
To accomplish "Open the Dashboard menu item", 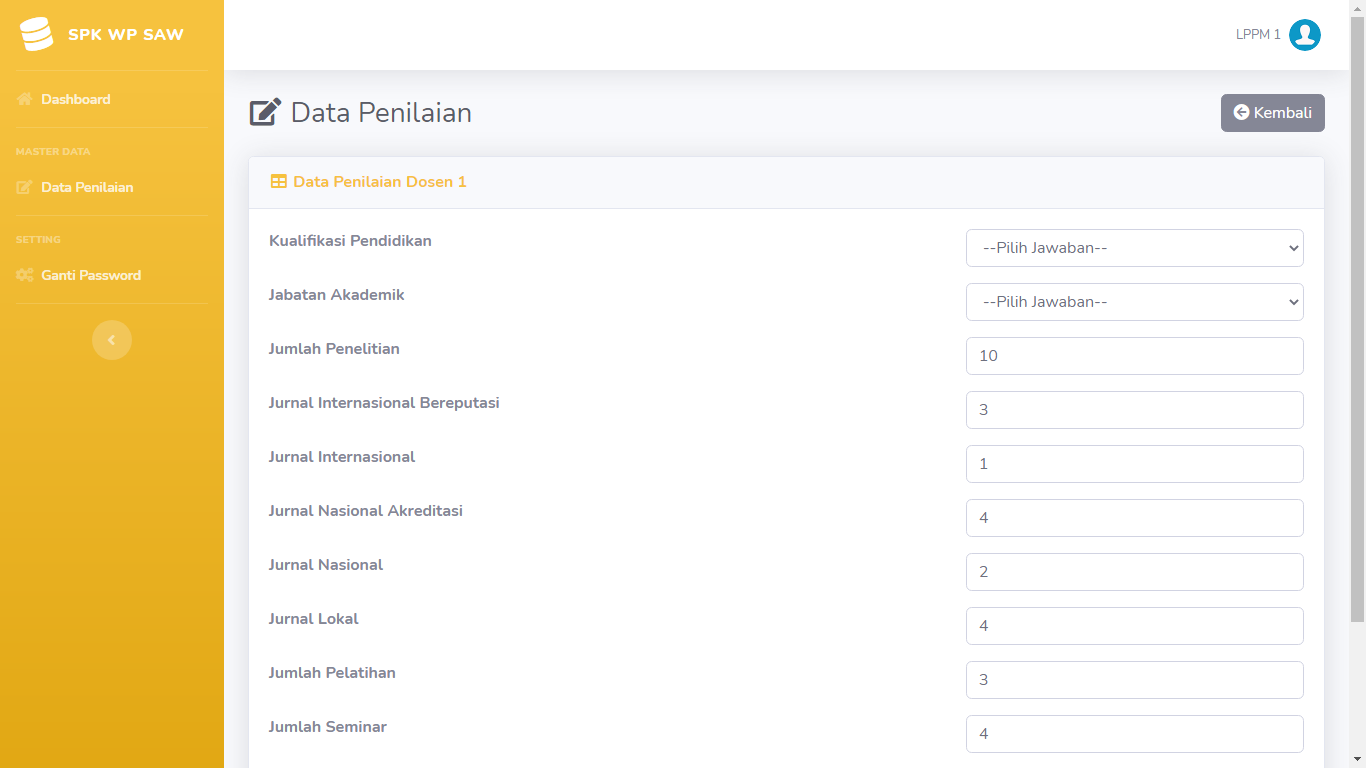I will [x=76, y=99].
